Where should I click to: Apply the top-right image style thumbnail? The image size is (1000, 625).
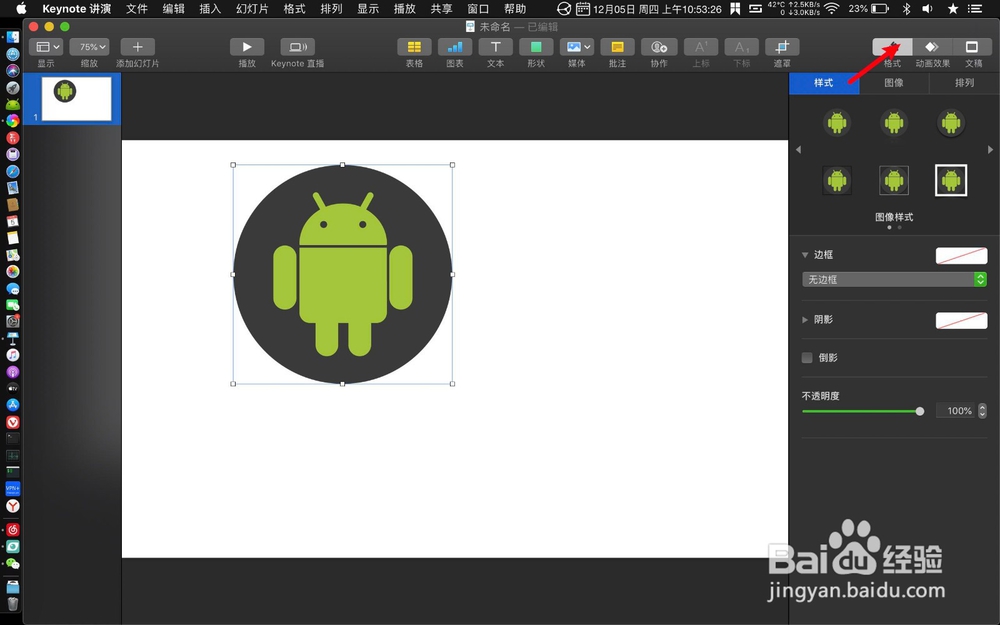pyautogui.click(x=951, y=122)
